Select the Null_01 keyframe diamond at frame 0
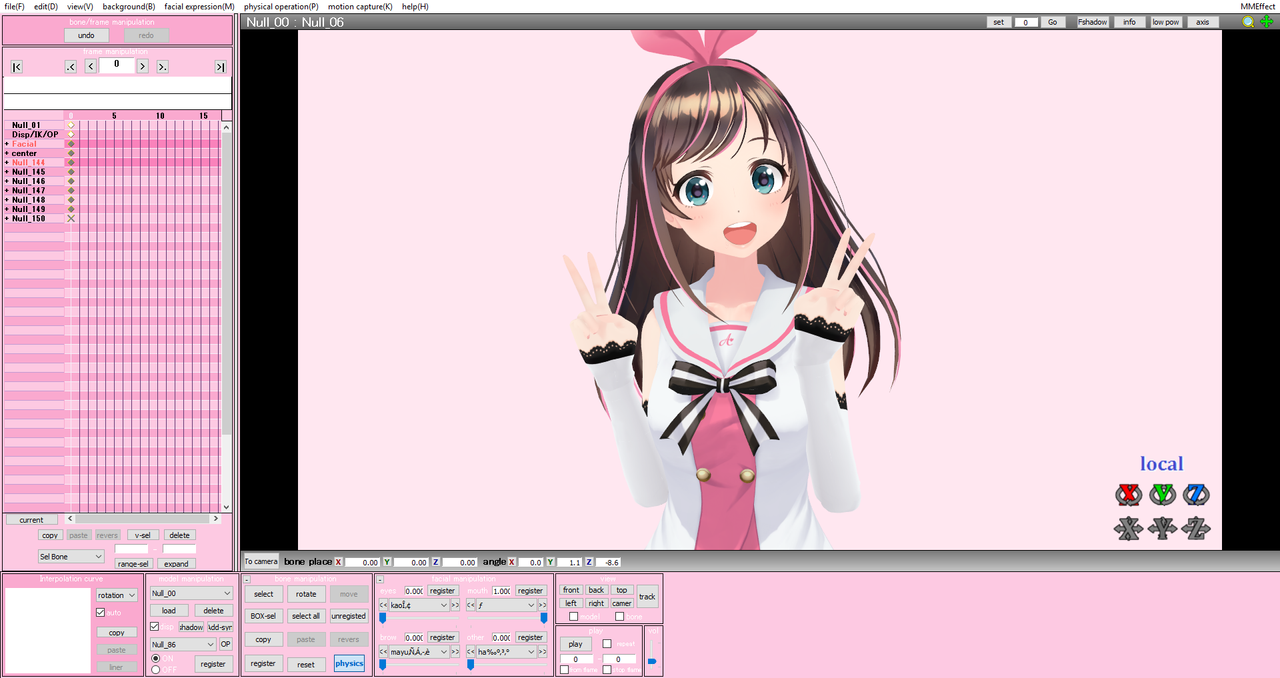The width and height of the screenshot is (1280, 678). click(71, 125)
